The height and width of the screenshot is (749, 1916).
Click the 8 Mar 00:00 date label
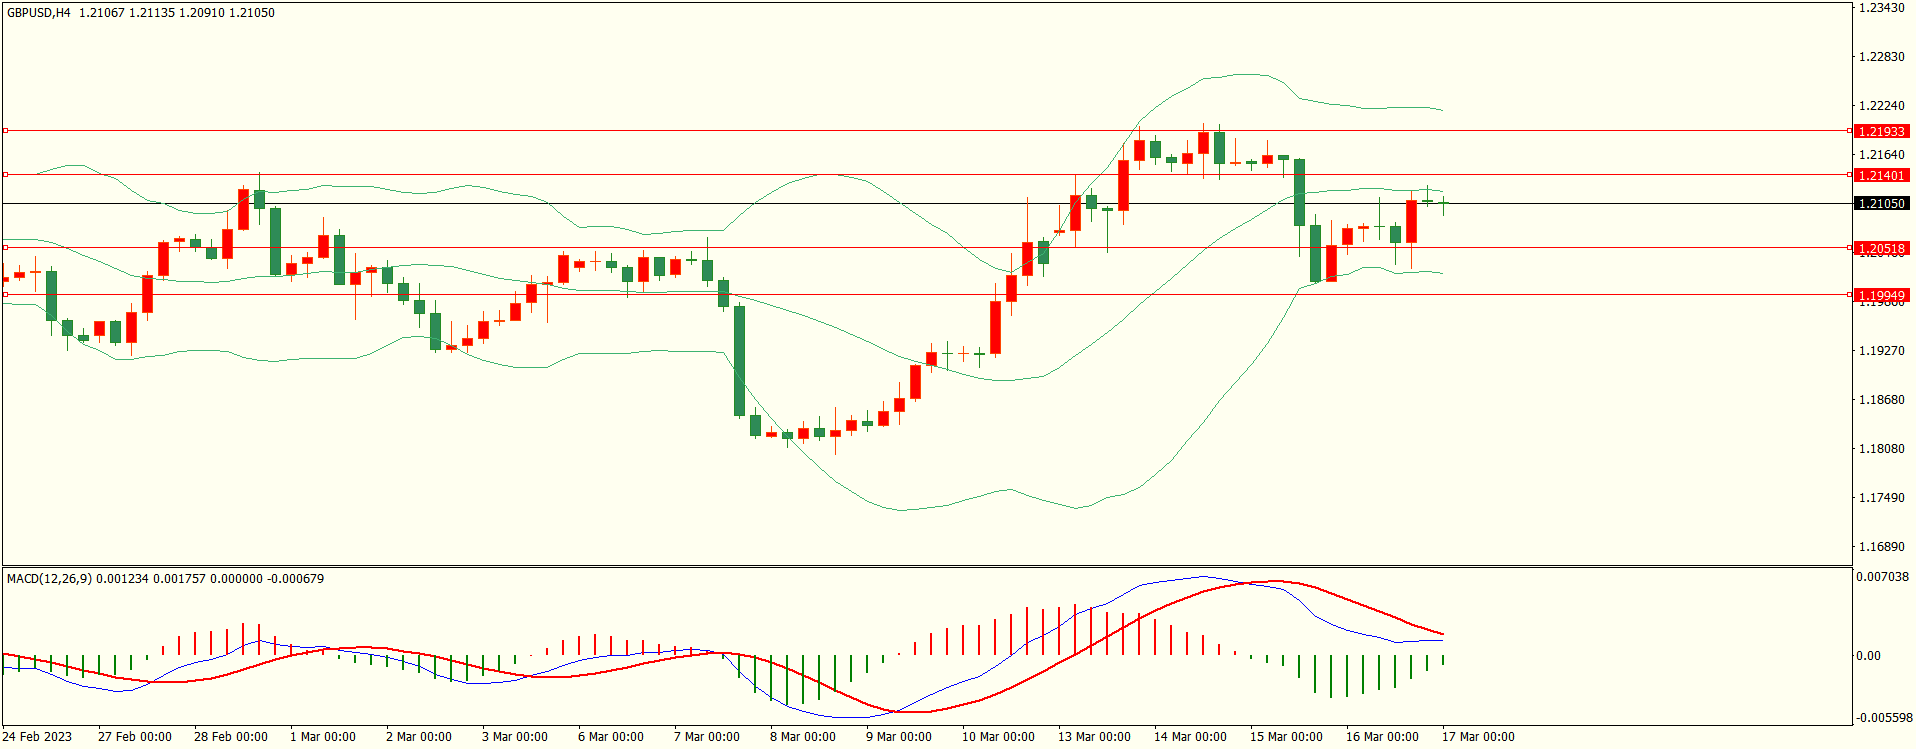click(x=803, y=737)
